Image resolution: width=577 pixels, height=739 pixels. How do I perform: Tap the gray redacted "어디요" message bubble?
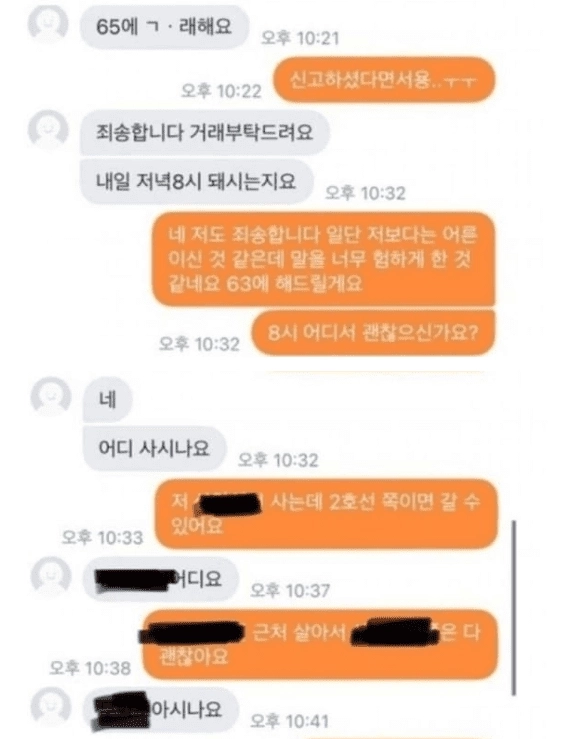[x=161, y=579]
